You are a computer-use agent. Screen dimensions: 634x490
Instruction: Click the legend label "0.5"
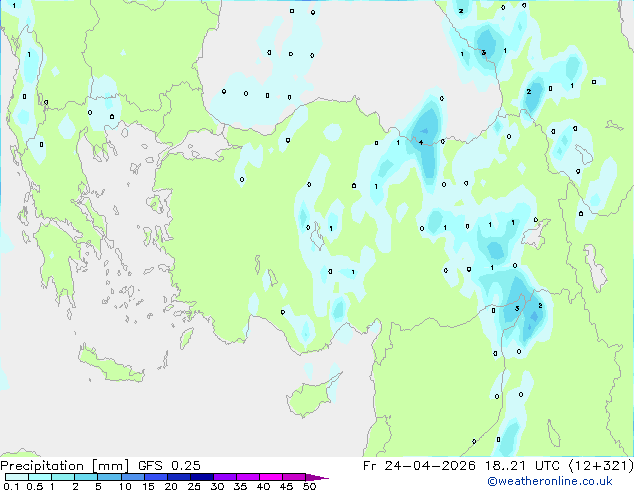point(35,486)
